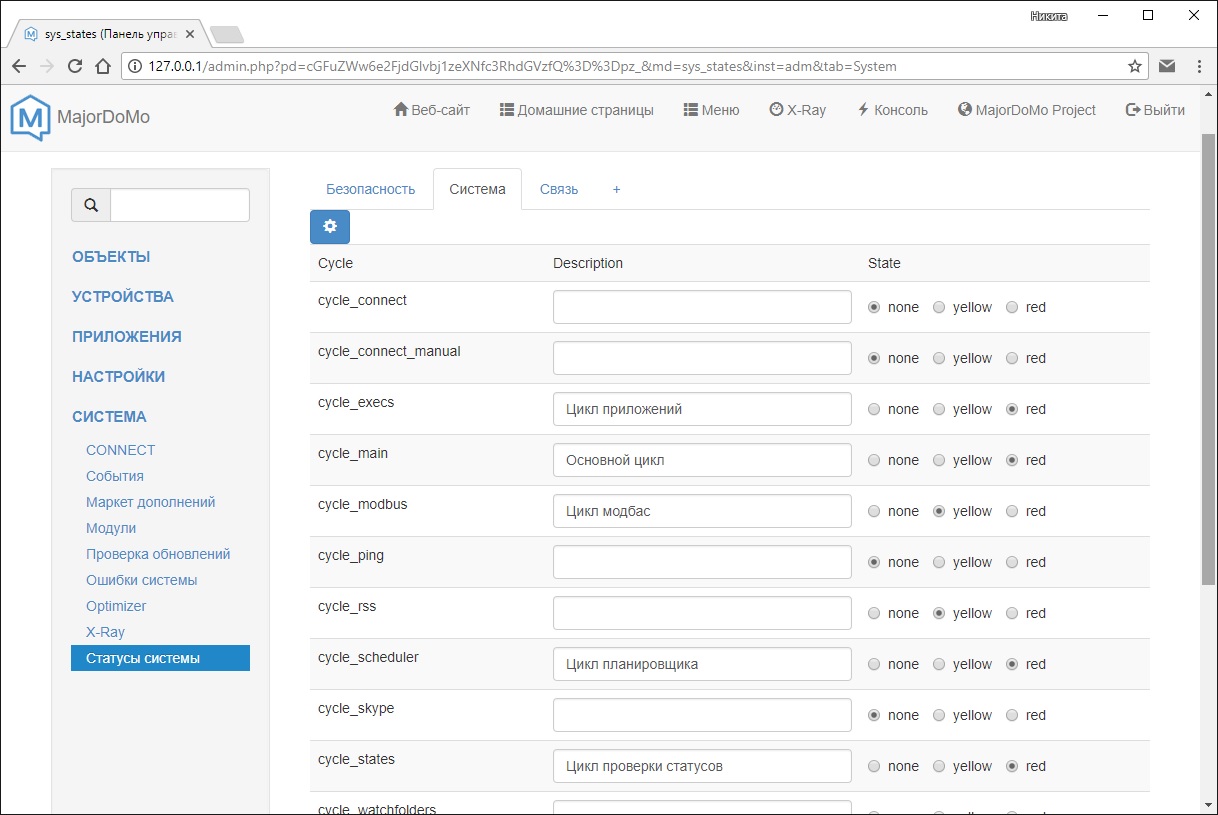Expand the НАСТРОЙКИ sidebar section
Image resolution: width=1218 pixels, height=815 pixels.
118,377
